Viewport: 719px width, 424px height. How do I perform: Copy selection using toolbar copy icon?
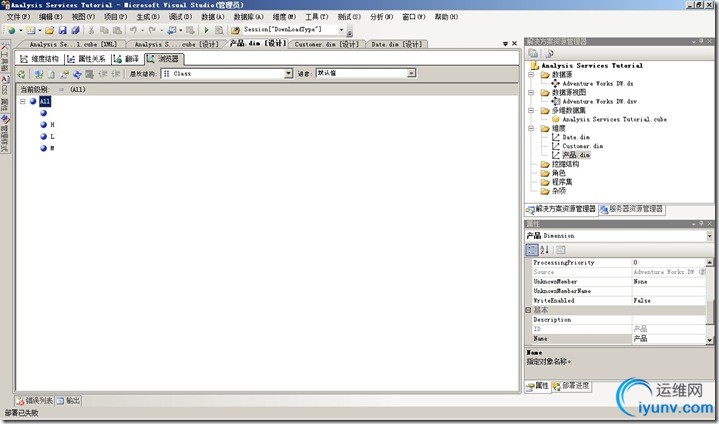coord(104,30)
